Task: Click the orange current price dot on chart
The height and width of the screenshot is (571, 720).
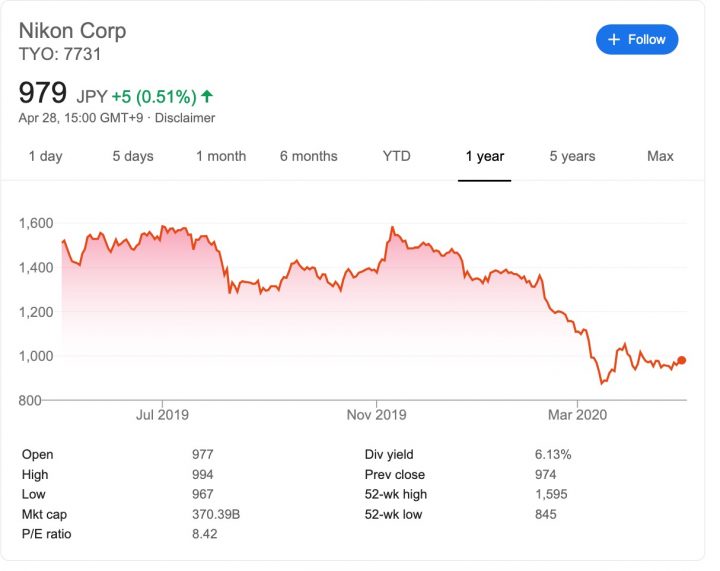Action: (x=681, y=360)
